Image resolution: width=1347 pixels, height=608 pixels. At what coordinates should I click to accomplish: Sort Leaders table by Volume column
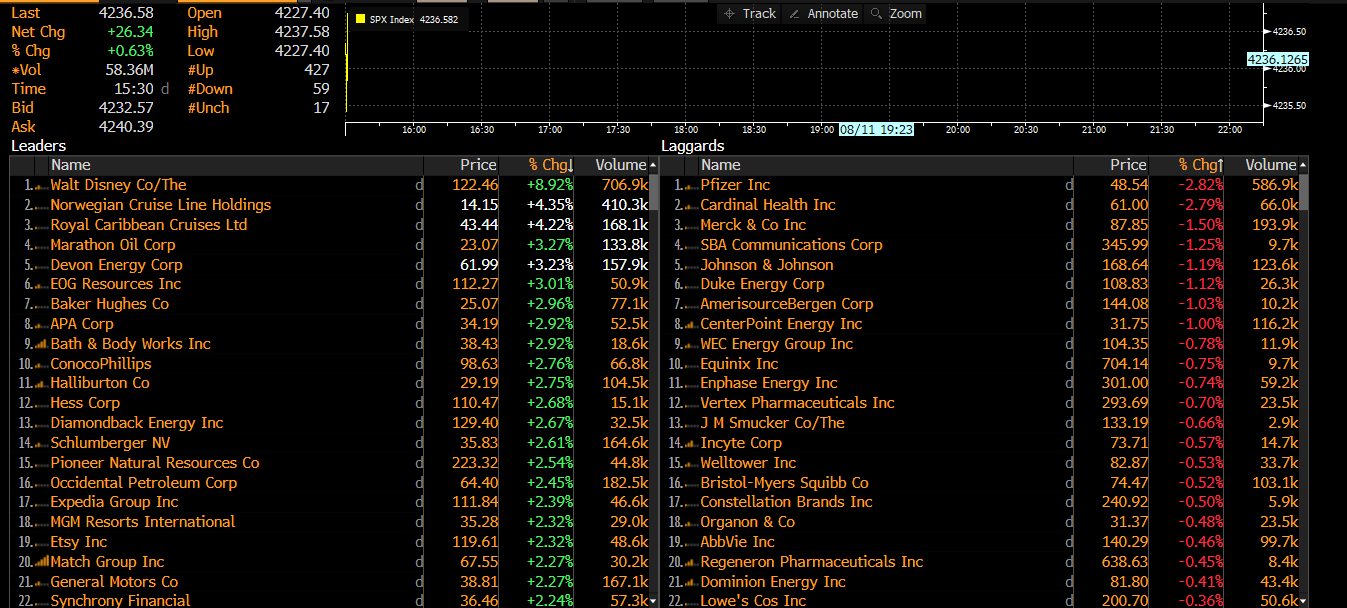pyautogui.click(x=621, y=165)
